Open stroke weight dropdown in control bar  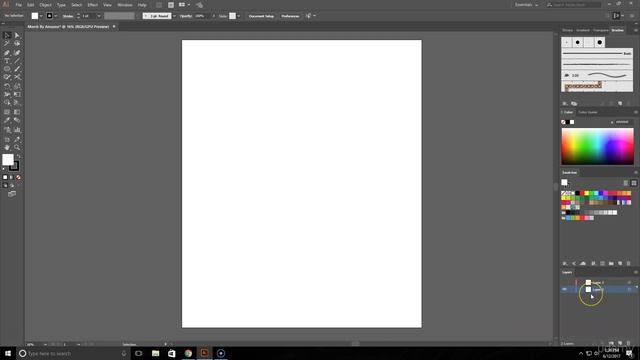pyautogui.click(x=99, y=16)
